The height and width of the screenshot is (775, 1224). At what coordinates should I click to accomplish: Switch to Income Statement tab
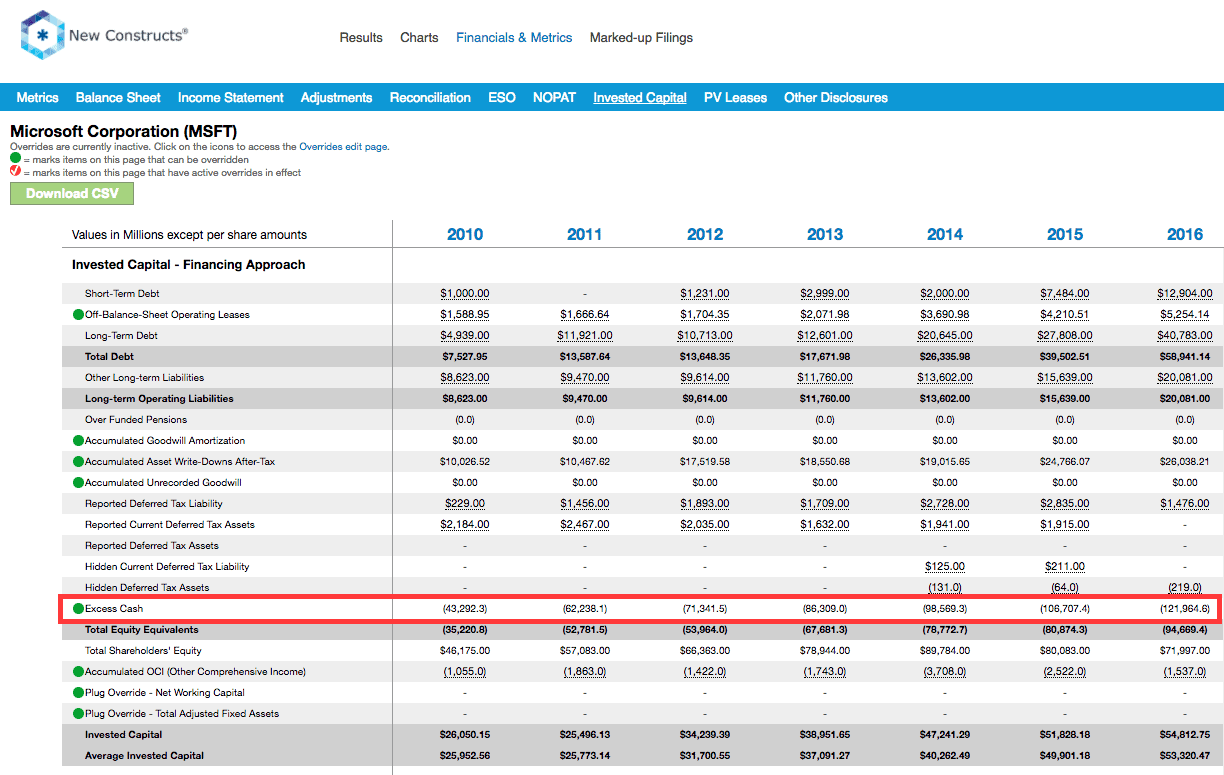pos(231,97)
